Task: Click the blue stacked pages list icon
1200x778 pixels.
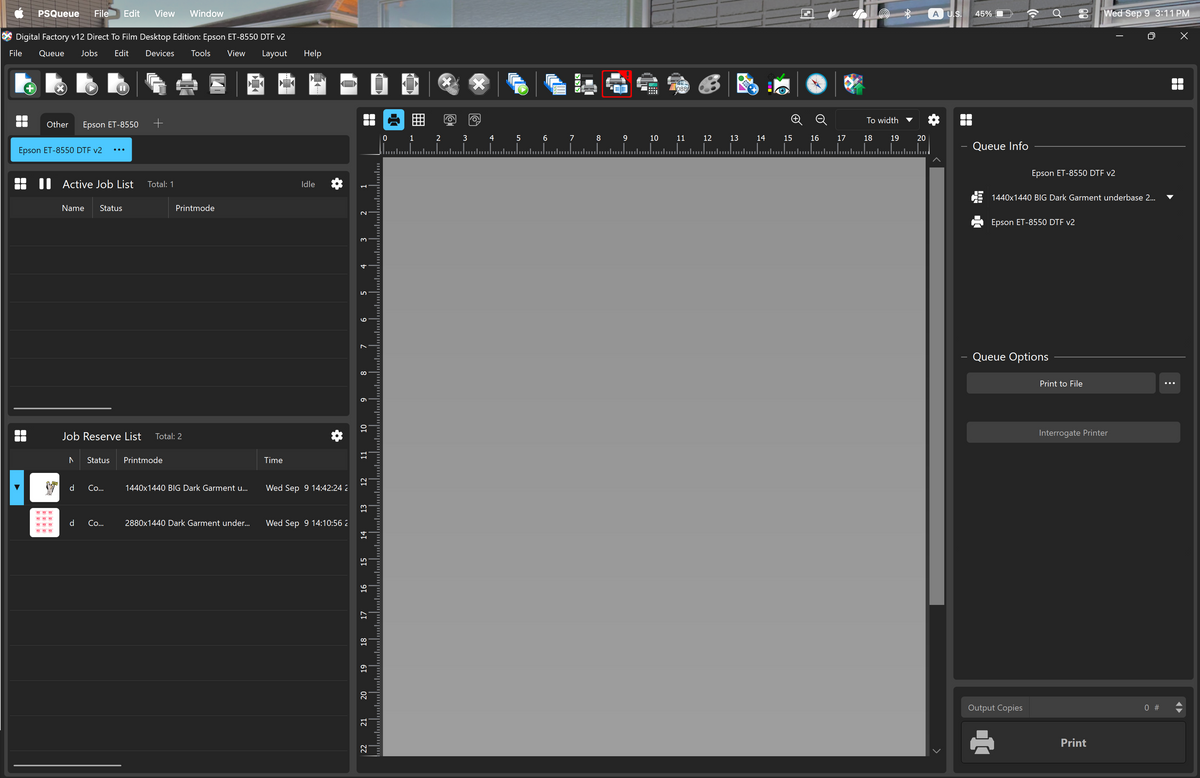Action: pyautogui.click(x=555, y=85)
